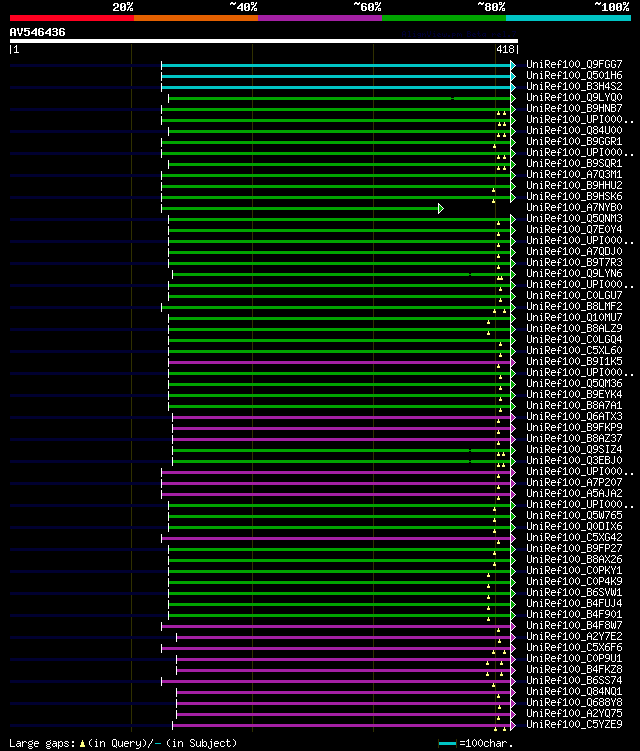Click the green ~80% identity legend segment

444,18
